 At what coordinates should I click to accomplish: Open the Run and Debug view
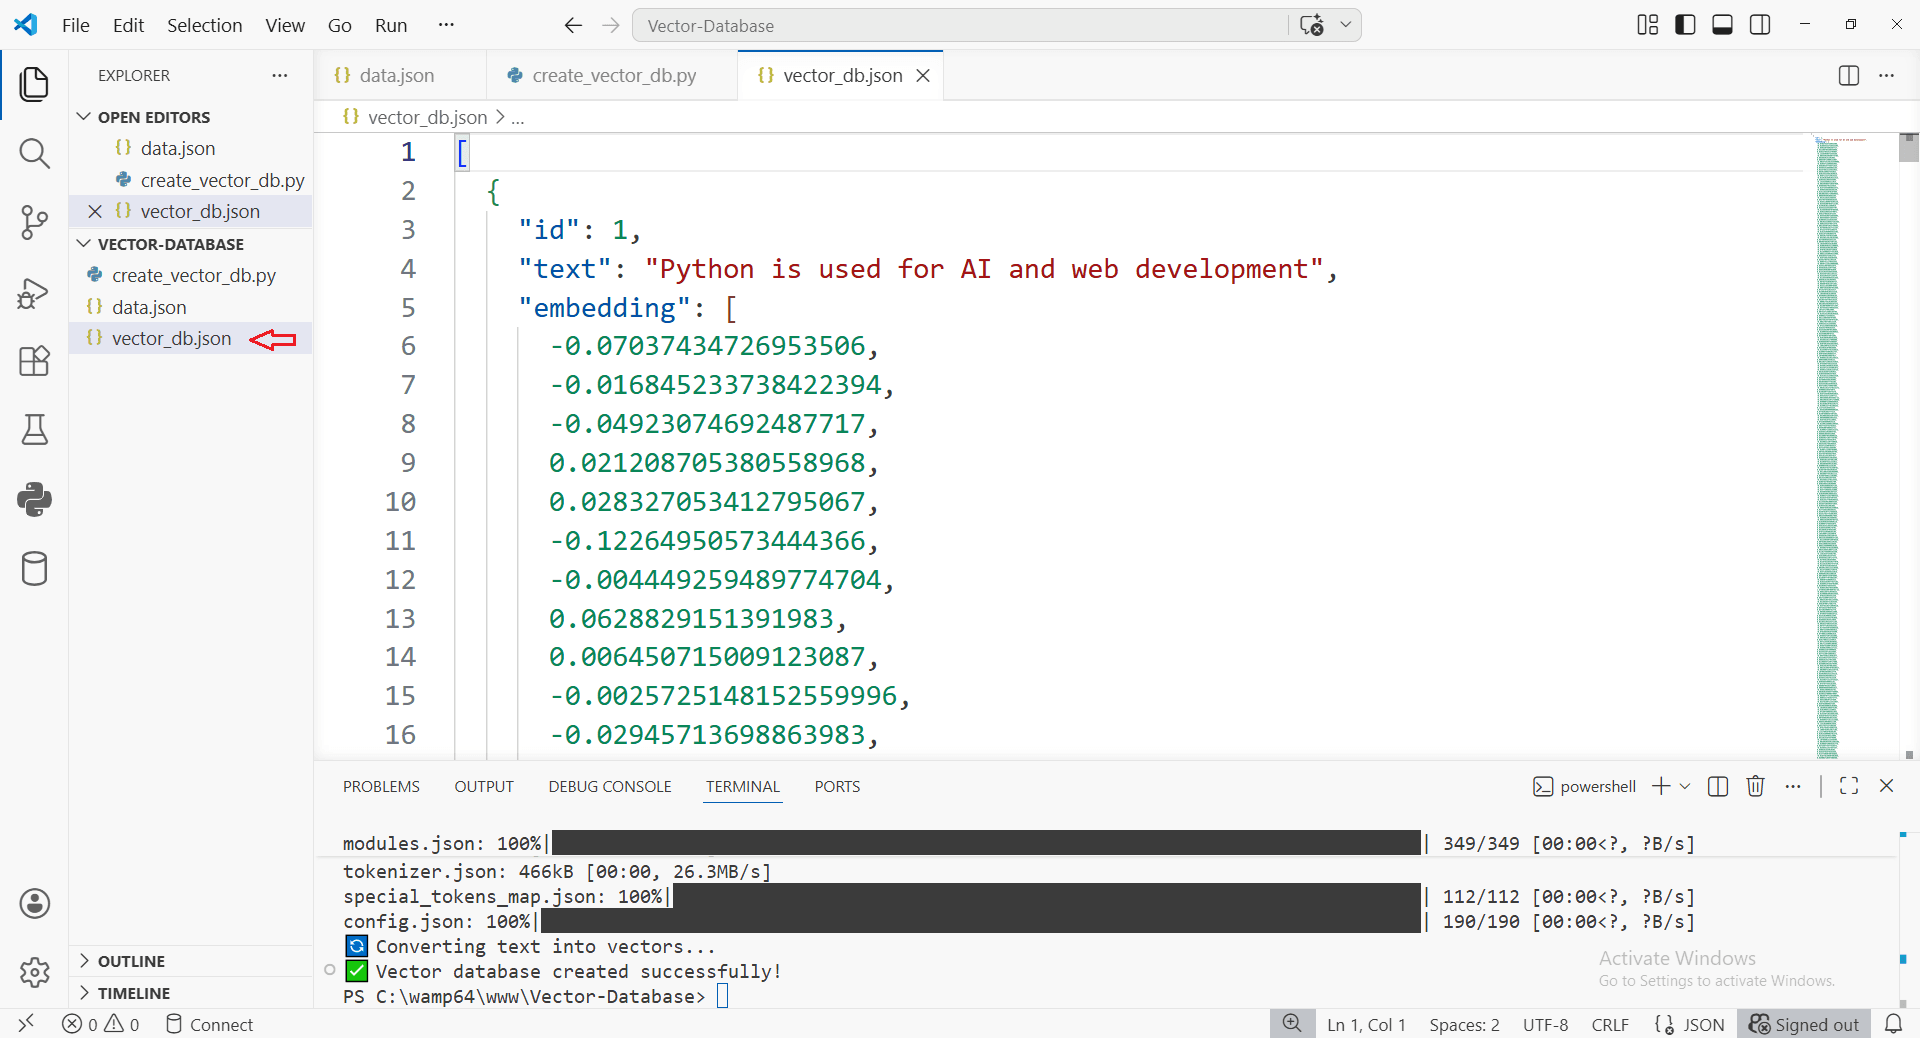coord(34,292)
